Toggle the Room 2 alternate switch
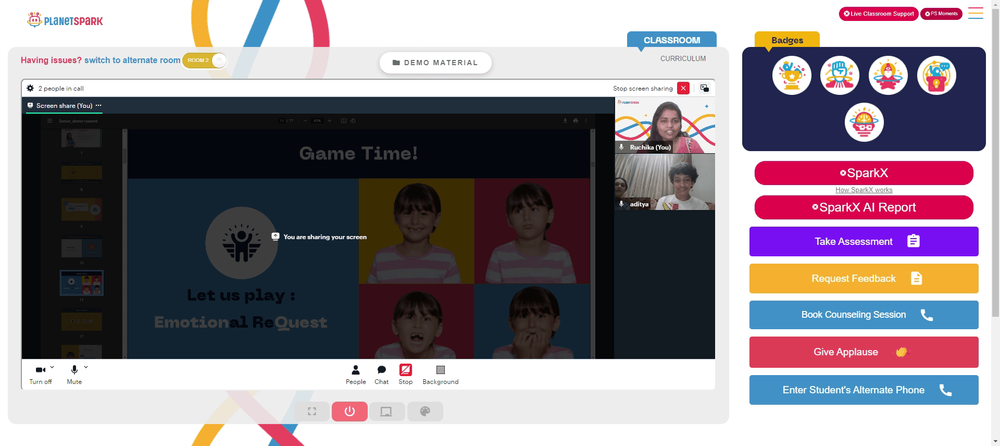1000x446 pixels. coord(205,60)
